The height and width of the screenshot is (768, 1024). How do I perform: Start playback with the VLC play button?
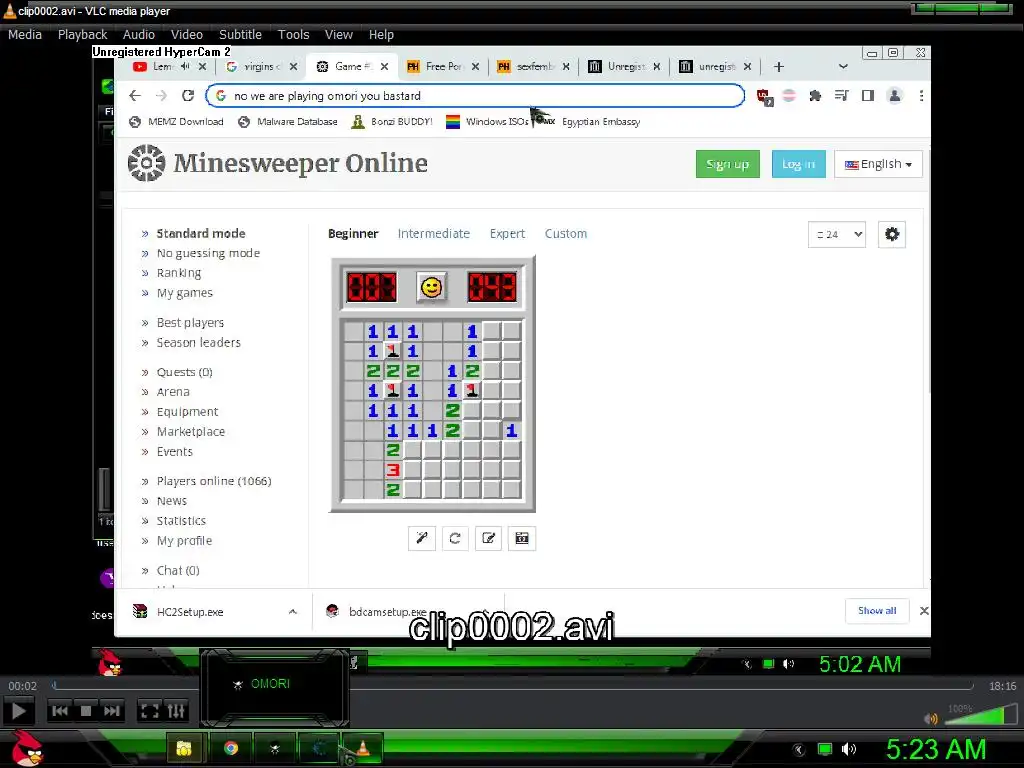pos(19,711)
